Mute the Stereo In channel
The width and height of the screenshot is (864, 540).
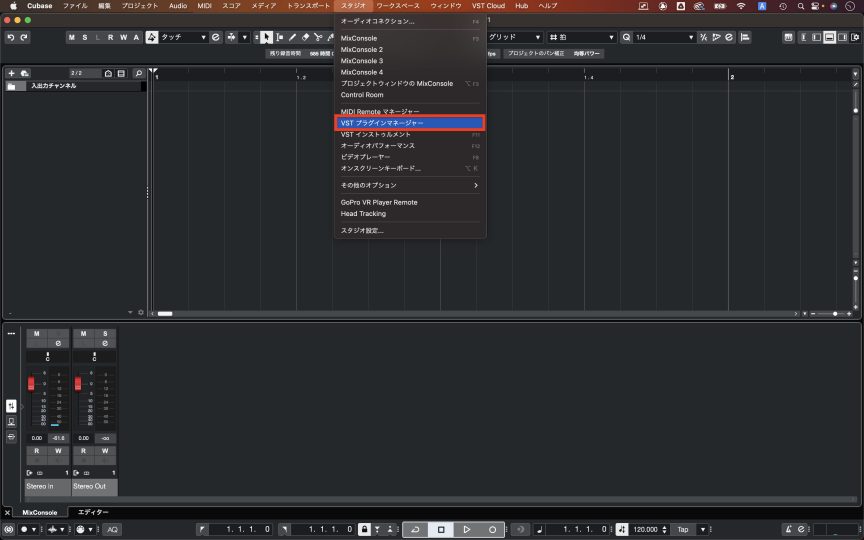click(36, 333)
